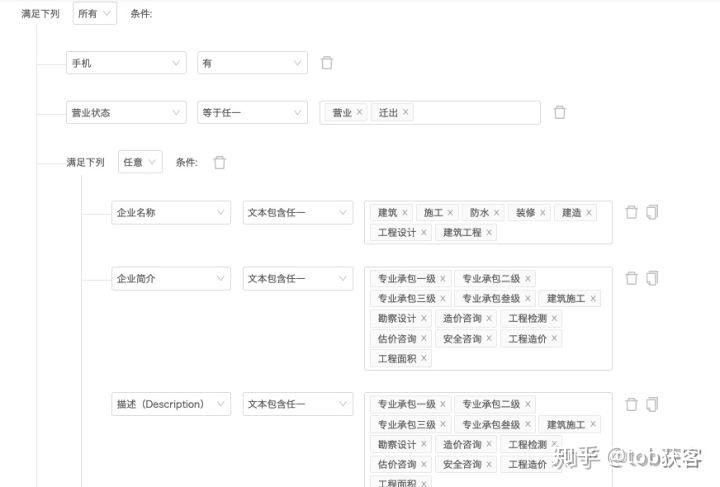
Task: Open the top-level 所有 match dropdown
Action: [95, 13]
